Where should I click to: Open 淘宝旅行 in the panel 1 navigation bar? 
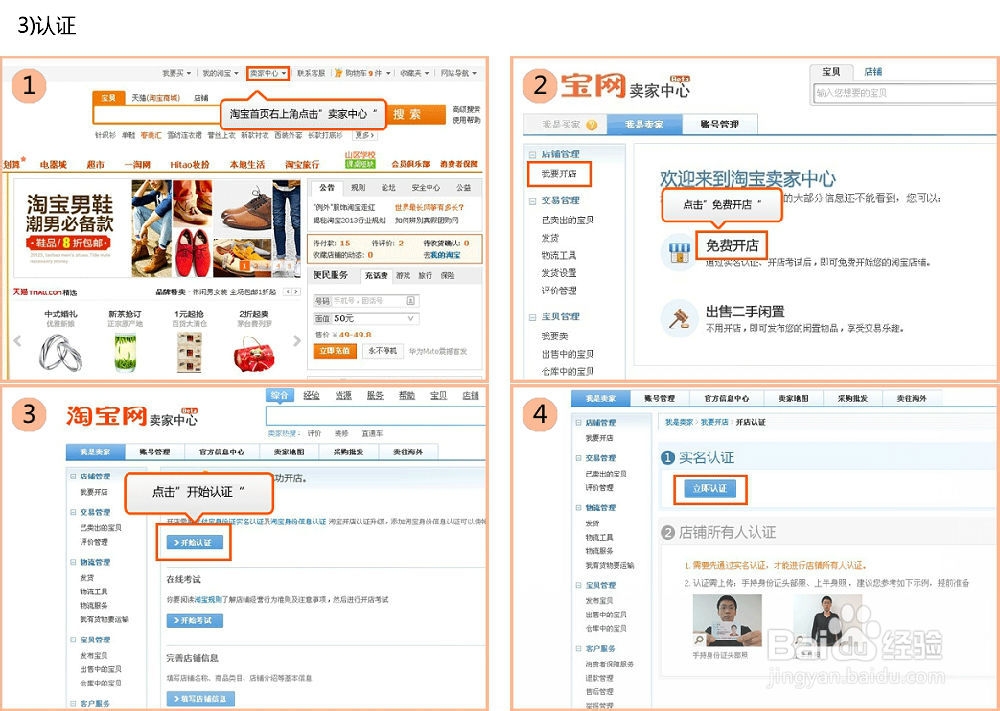302,165
